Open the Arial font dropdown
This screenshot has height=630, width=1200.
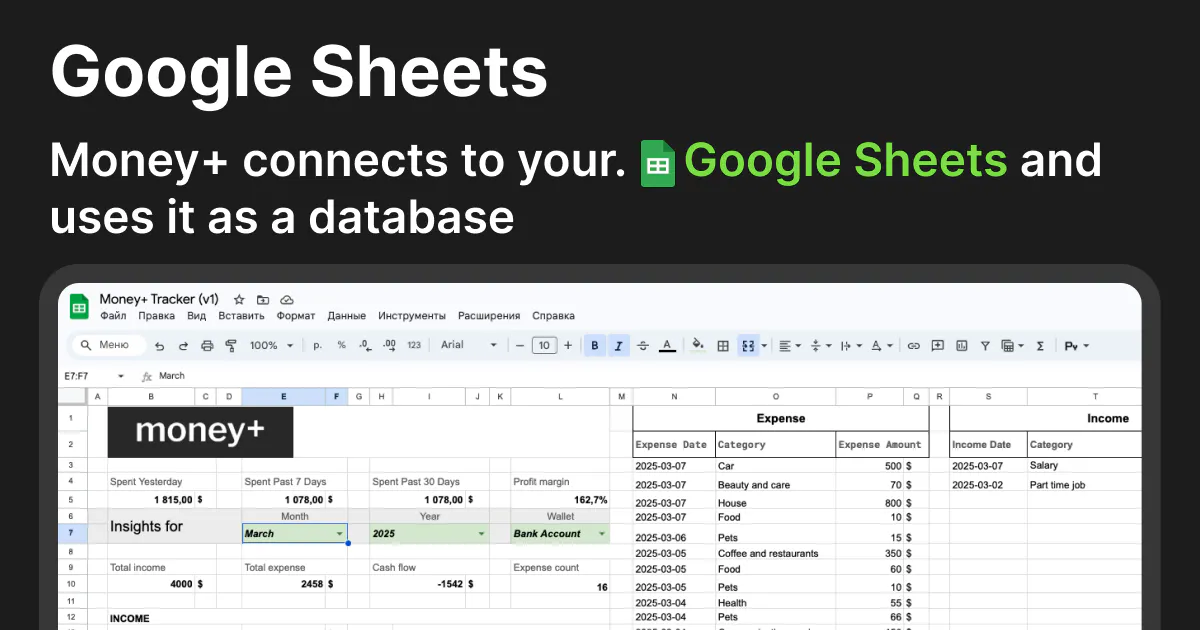click(x=469, y=345)
